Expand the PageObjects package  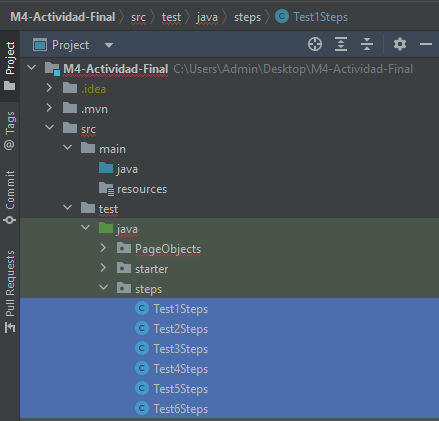point(103,248)
